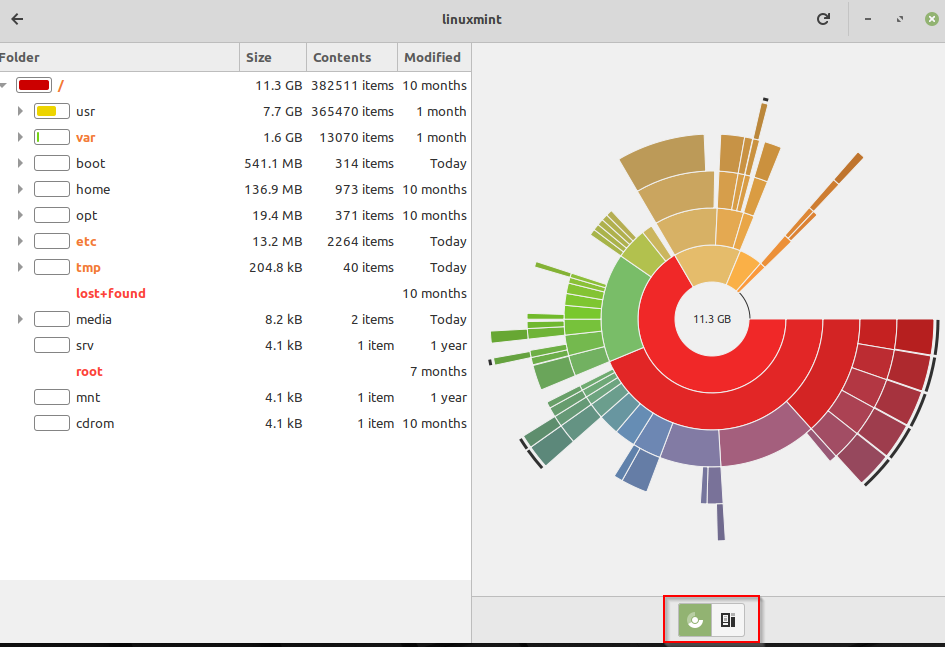
Task: Click the 204.8 kB size value
Action: (275, 267)
